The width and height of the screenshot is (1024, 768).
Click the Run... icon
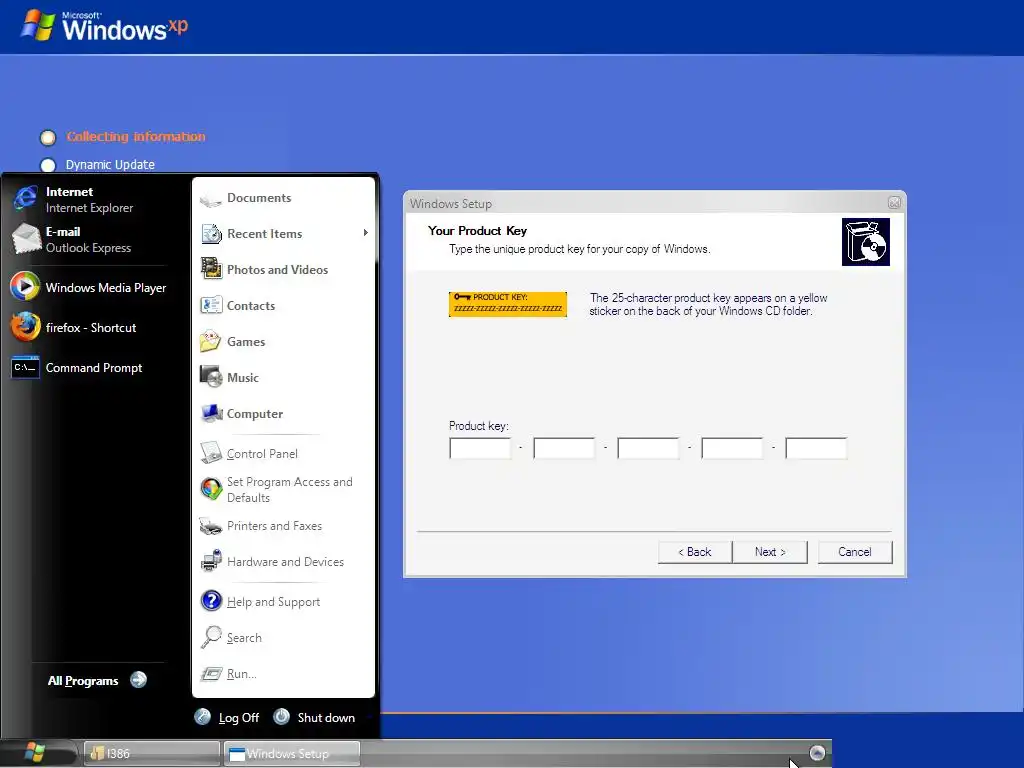point(211,673)
